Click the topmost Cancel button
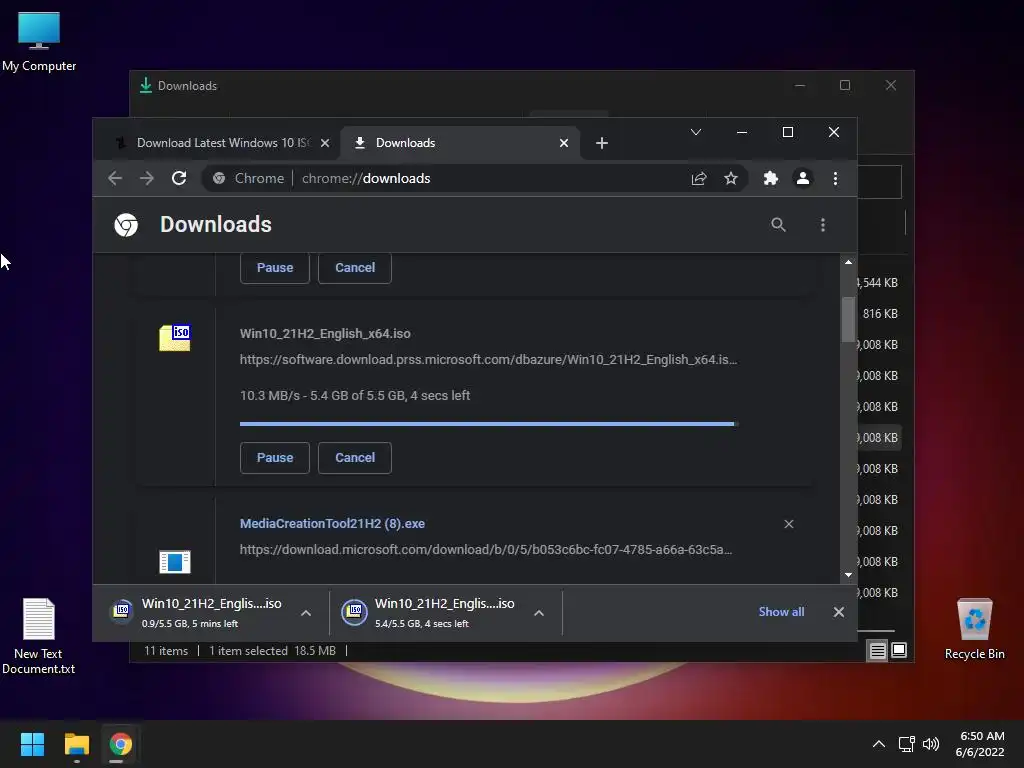This screenshot has width=1024, height=768. pos(355,268)
